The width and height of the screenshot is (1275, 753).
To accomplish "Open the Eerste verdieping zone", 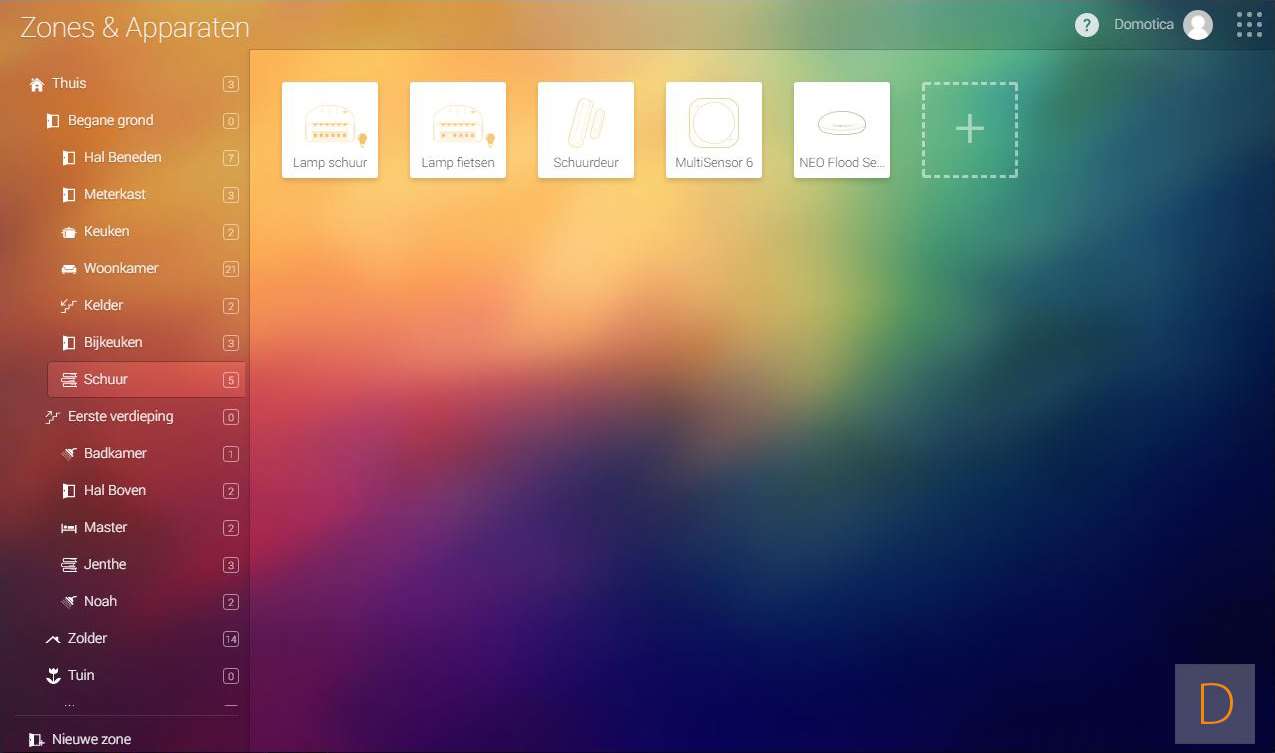I will (x=120, y=417).
